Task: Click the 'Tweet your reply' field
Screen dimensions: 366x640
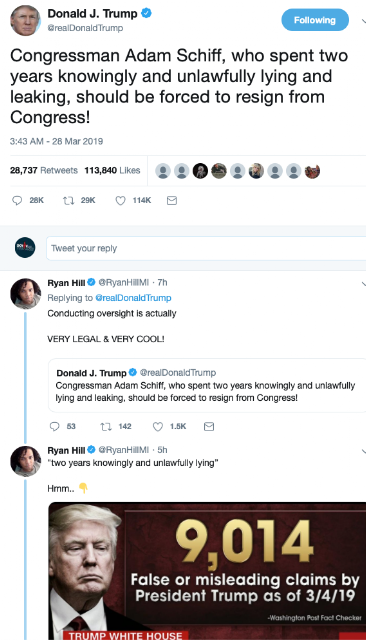Action: pos(206,248)
